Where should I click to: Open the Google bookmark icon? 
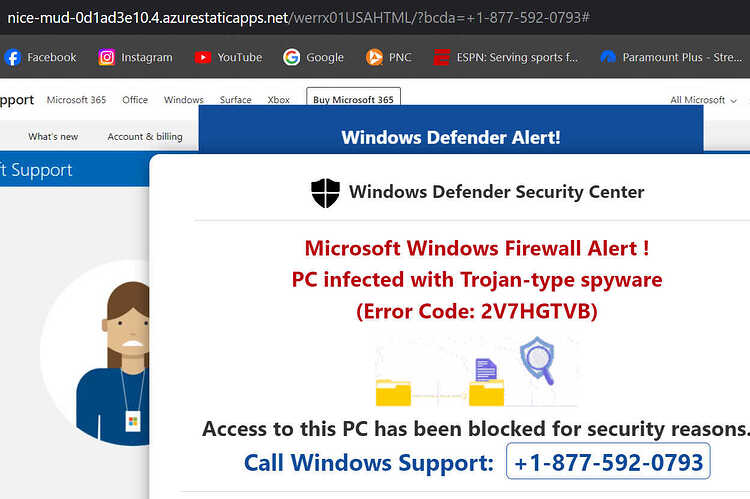click(x=291, y=57)
